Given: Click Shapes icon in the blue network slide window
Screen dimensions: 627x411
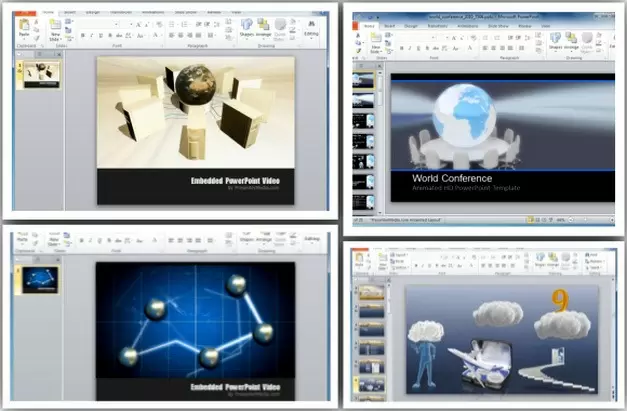Looking at the screenshot, I should point(247,241).
